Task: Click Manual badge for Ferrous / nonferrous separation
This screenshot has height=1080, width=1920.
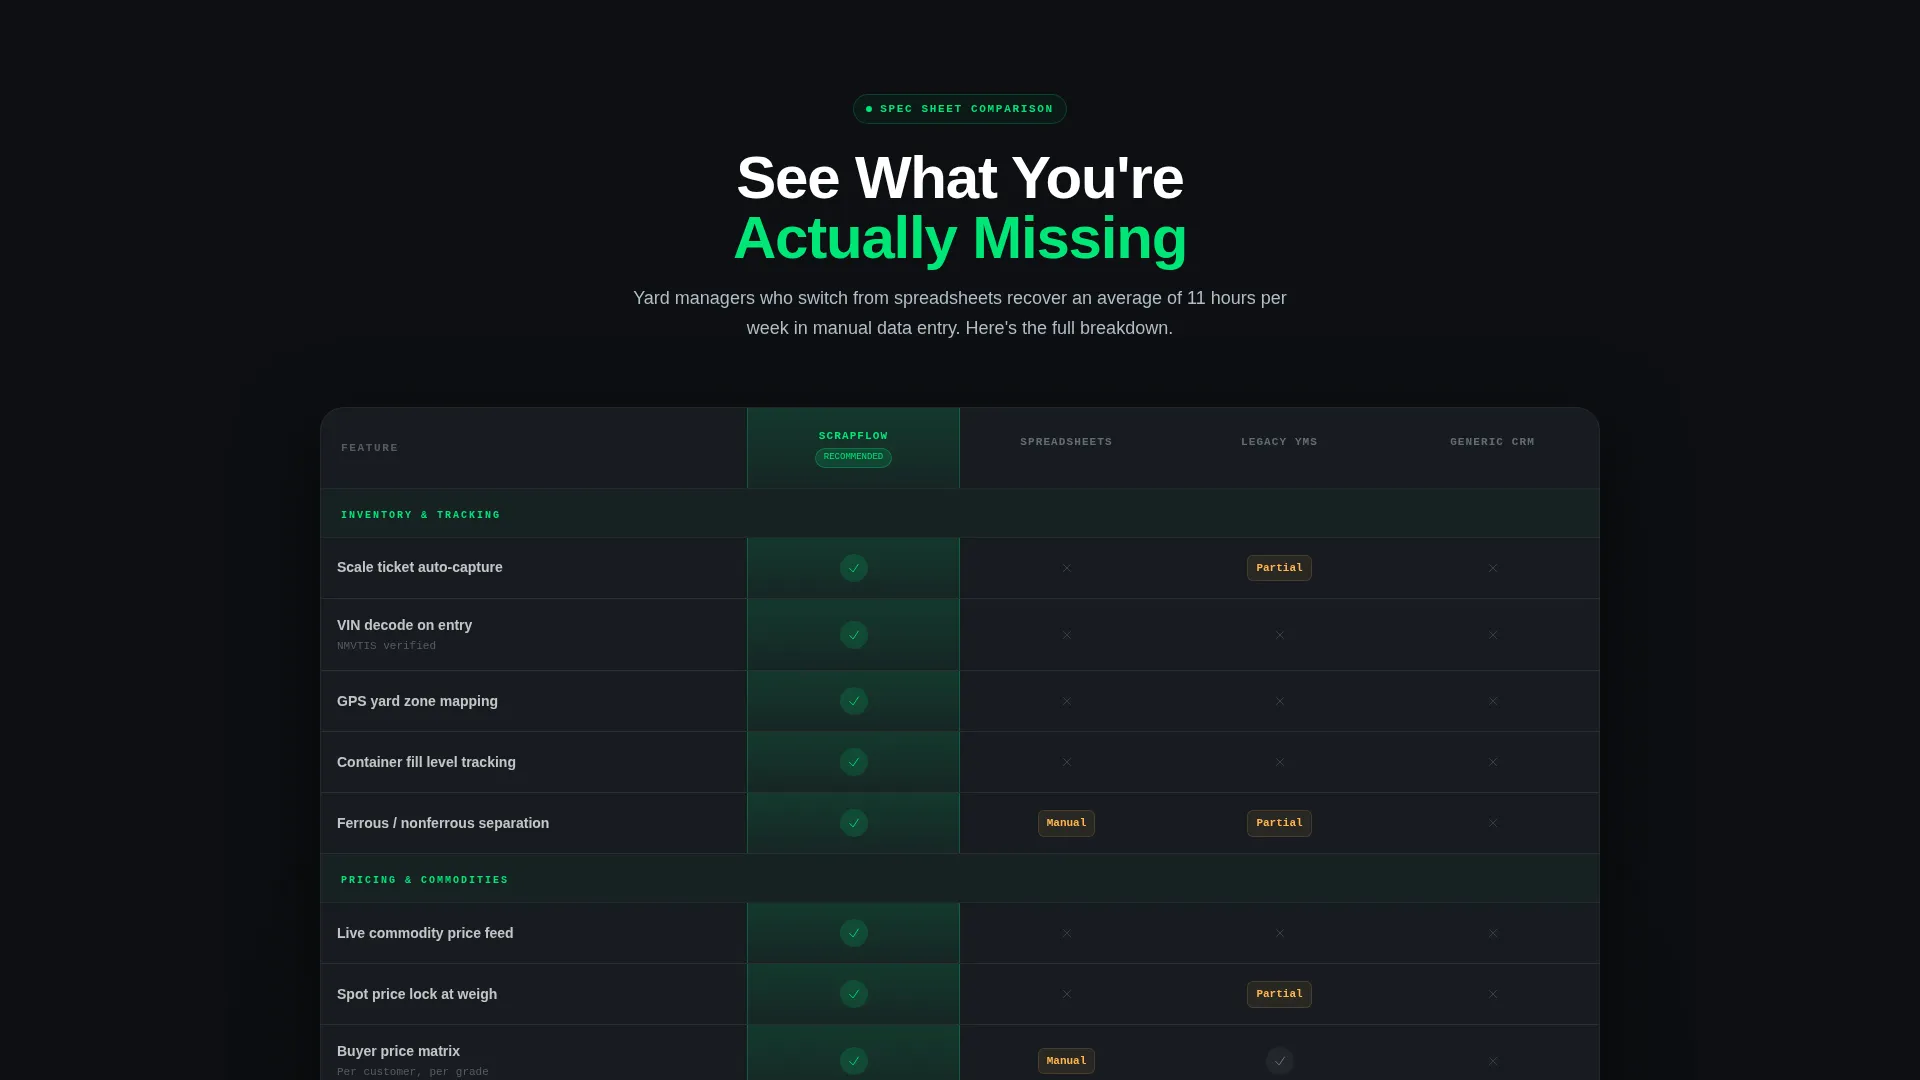Action: [x=1066, y=823]
